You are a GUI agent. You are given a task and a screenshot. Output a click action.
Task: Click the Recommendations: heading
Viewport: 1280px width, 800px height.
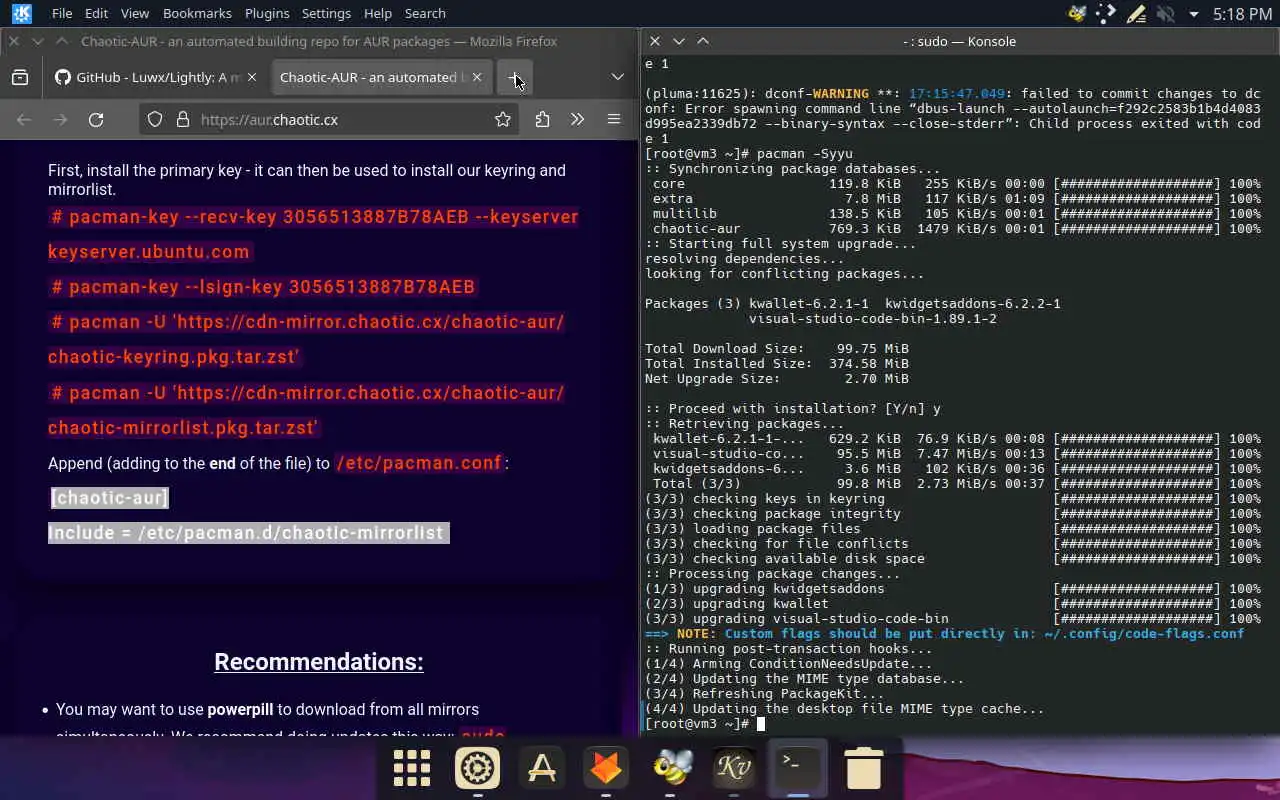click(x=319, y=662)
